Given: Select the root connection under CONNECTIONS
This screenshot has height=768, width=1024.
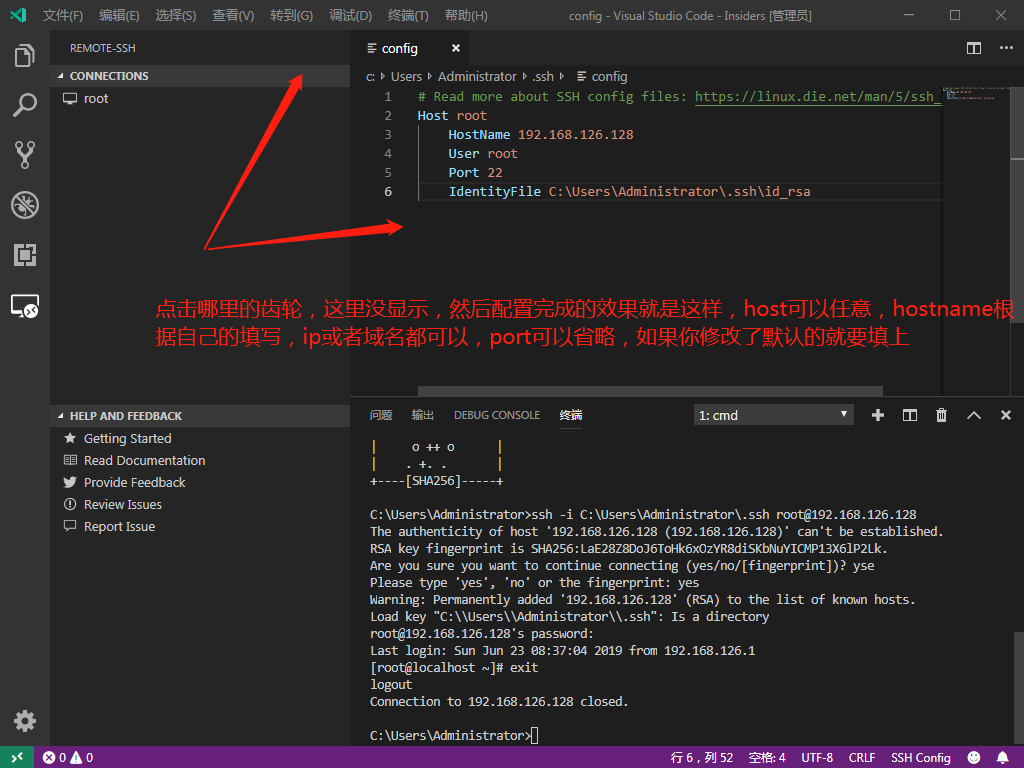Looking at the screenshot, I should point(96,98).
